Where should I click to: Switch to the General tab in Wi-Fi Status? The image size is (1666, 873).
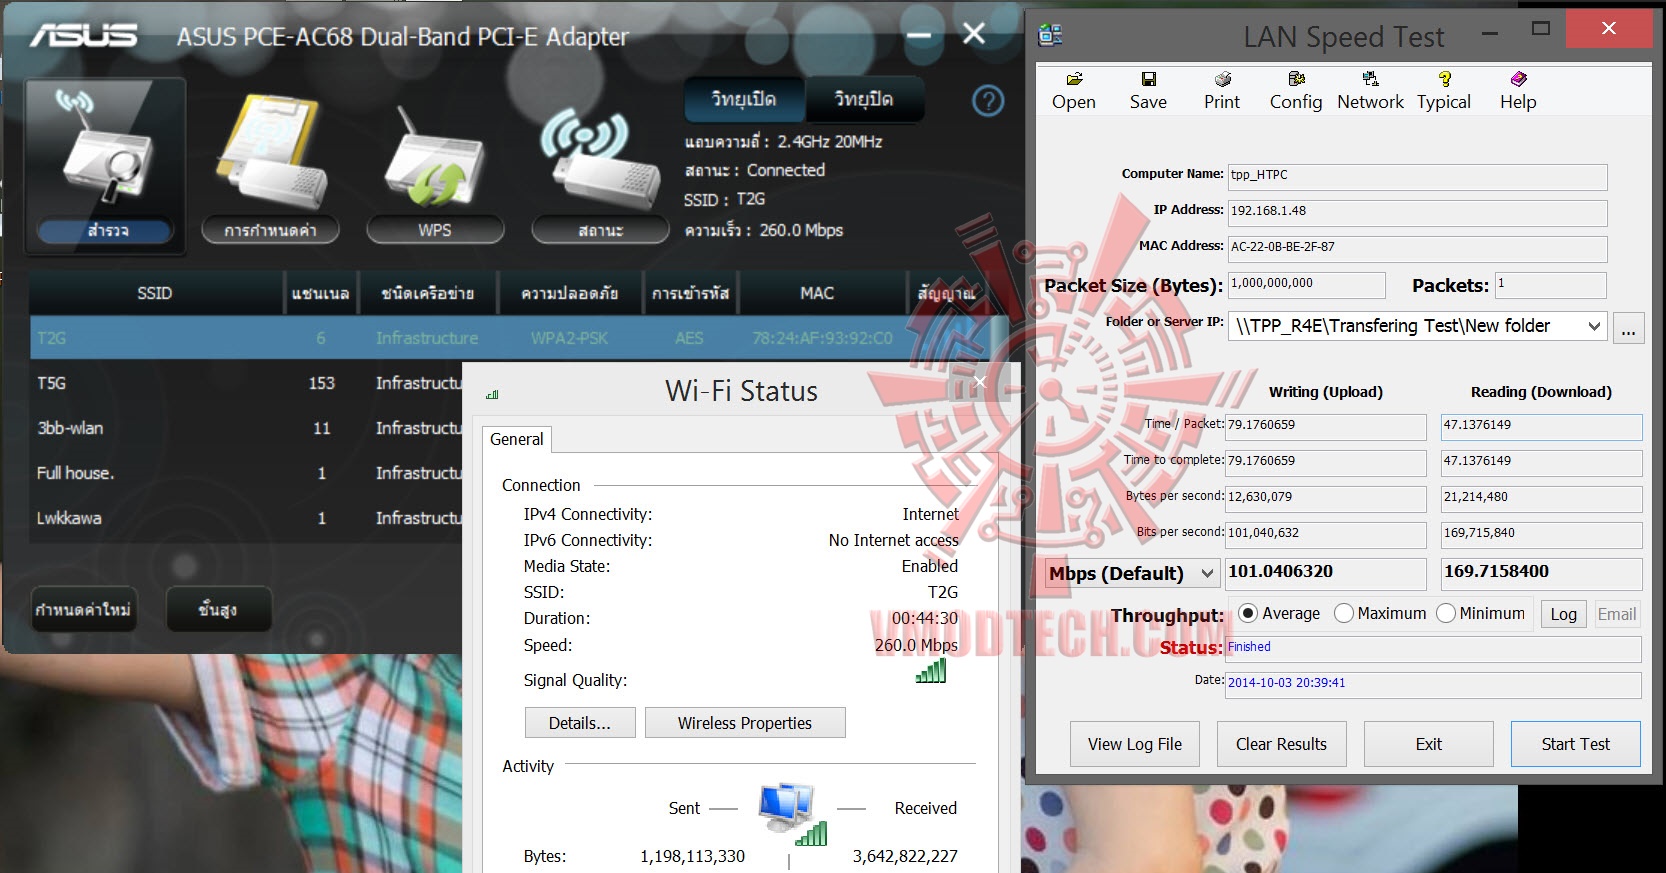point(517,439)
